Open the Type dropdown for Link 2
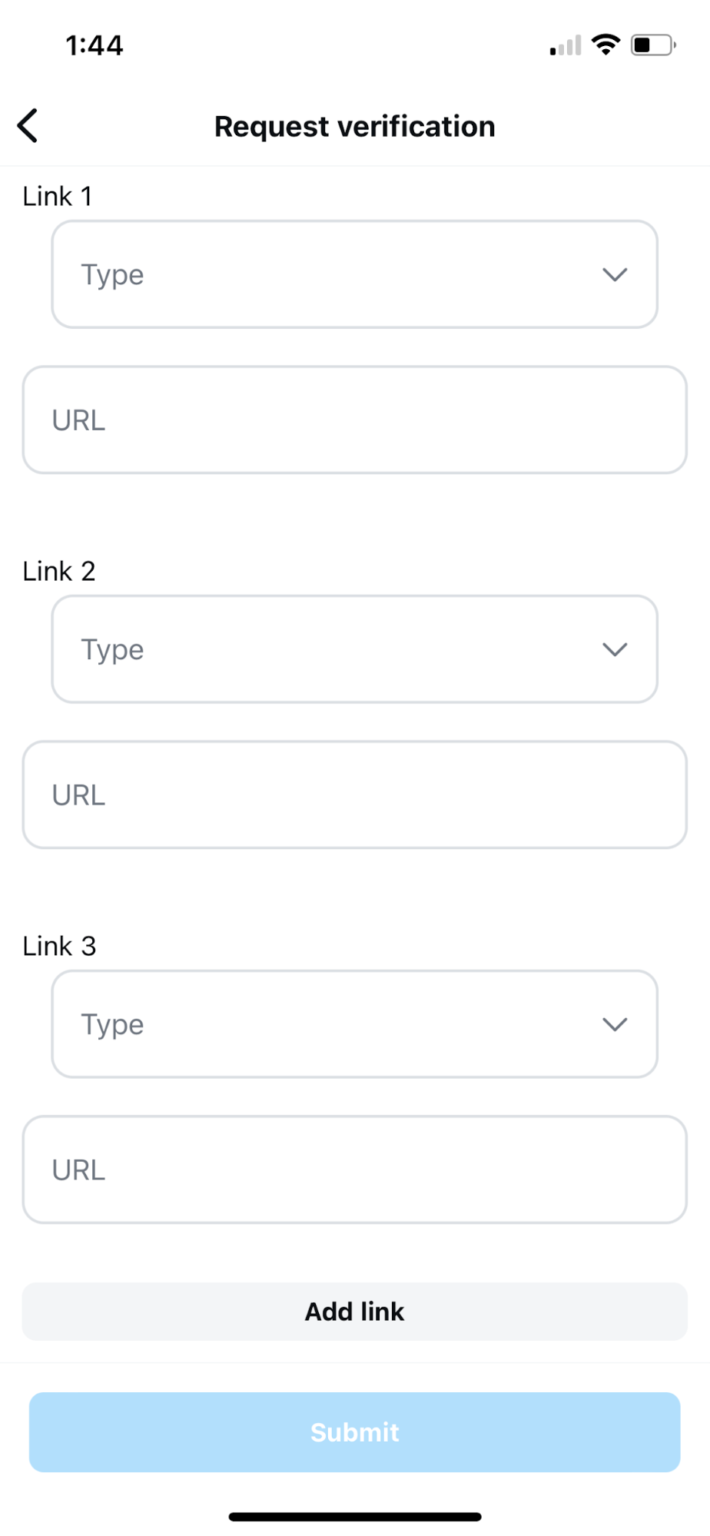The image size is (710, 1536). tap(355, 649)
